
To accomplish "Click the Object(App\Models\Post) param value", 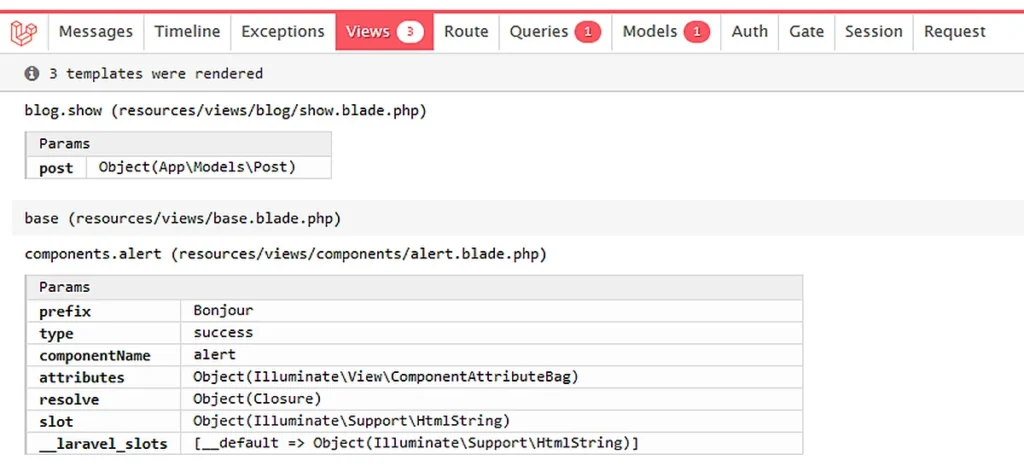I will 197,167.
